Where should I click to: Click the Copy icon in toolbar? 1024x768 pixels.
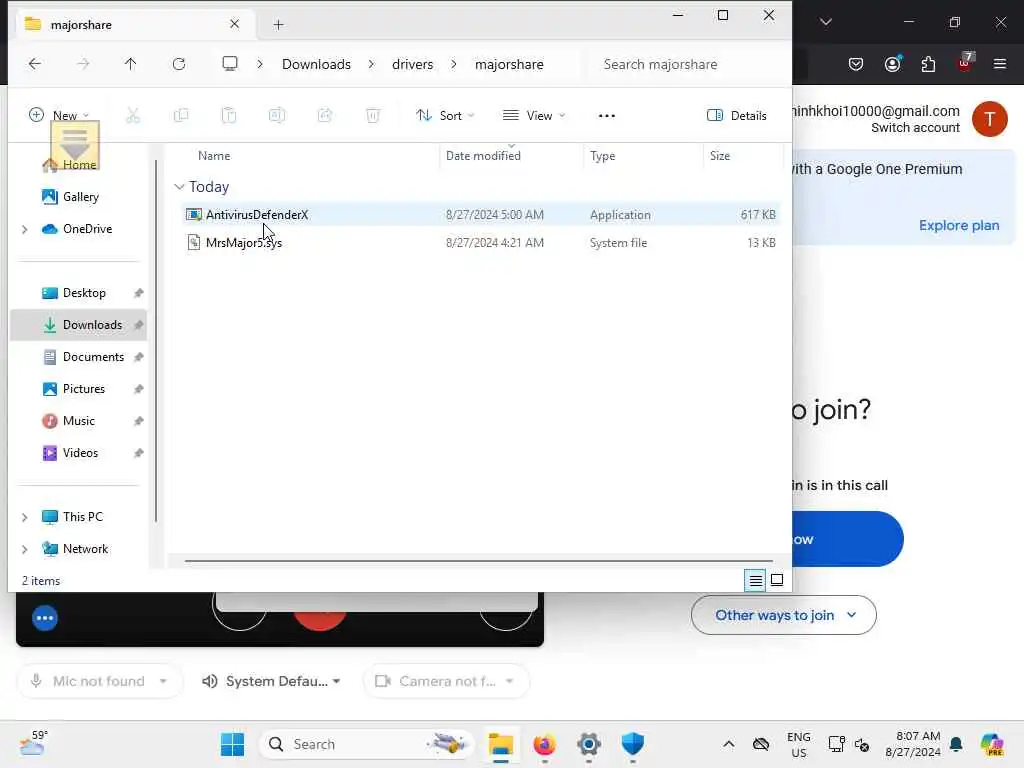click(181, 116)
